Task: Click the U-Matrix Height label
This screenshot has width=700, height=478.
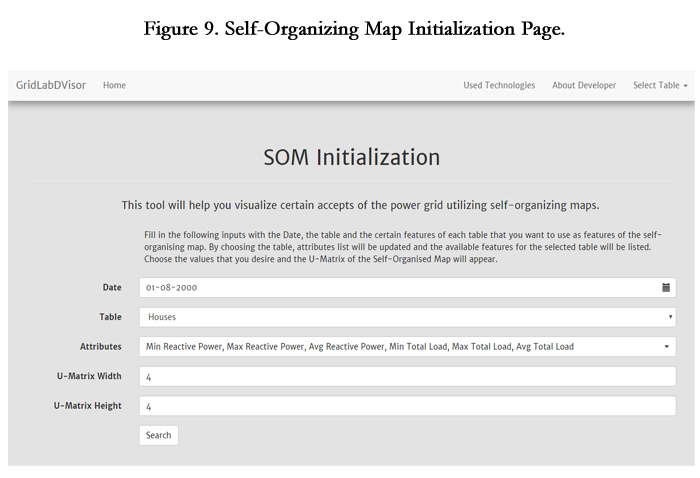Action: coord(88,406)
